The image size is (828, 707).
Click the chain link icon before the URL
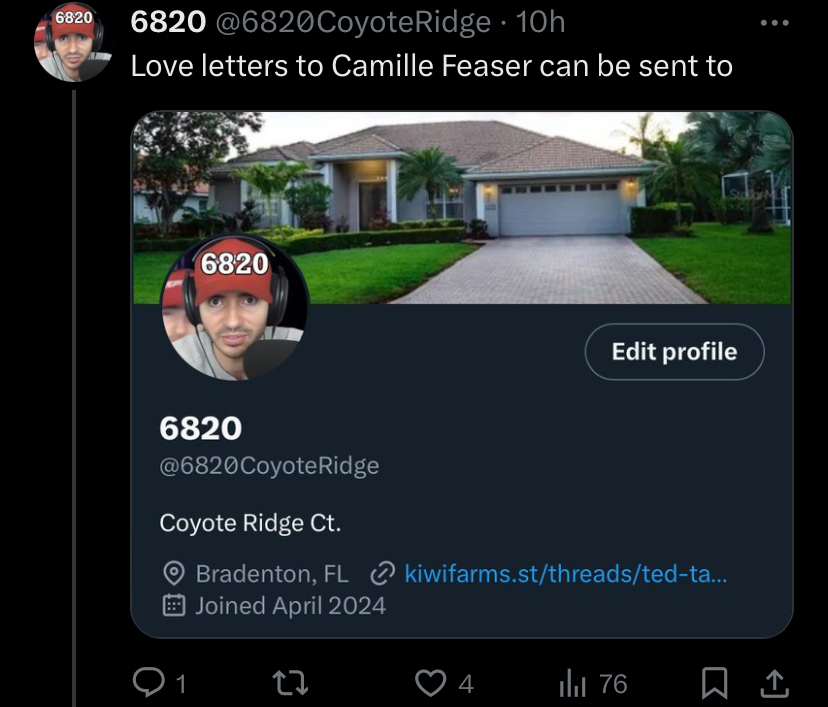tap(382, 574)
